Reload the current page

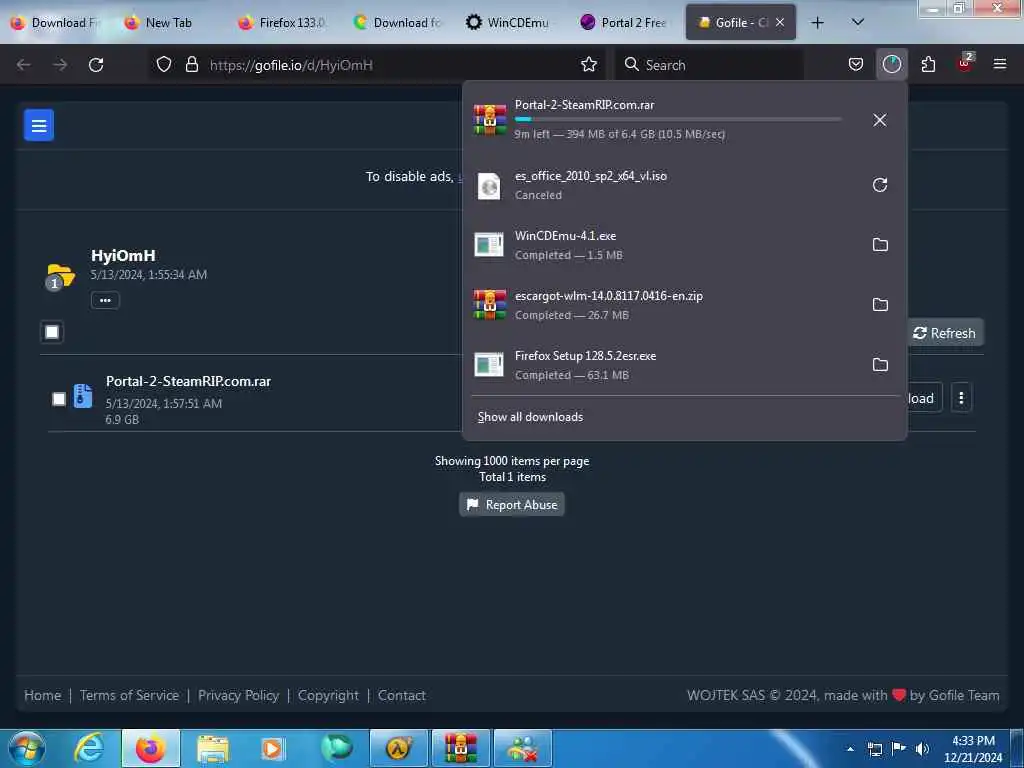pyautogui.click(x=96, y=65)
